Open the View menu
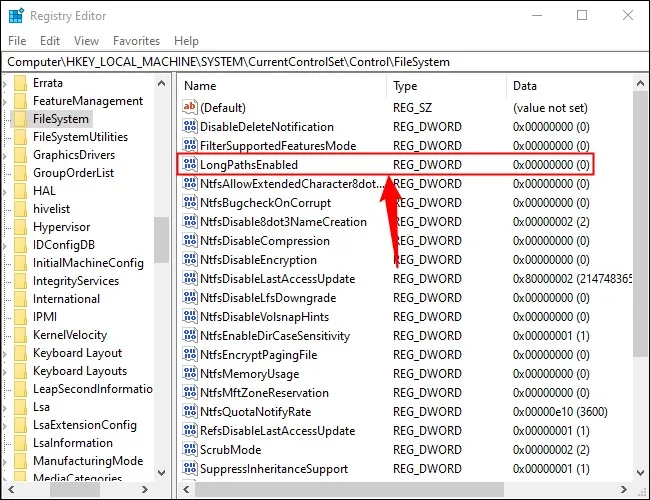Screen dimensions: 650x500 tap(86, 41)
